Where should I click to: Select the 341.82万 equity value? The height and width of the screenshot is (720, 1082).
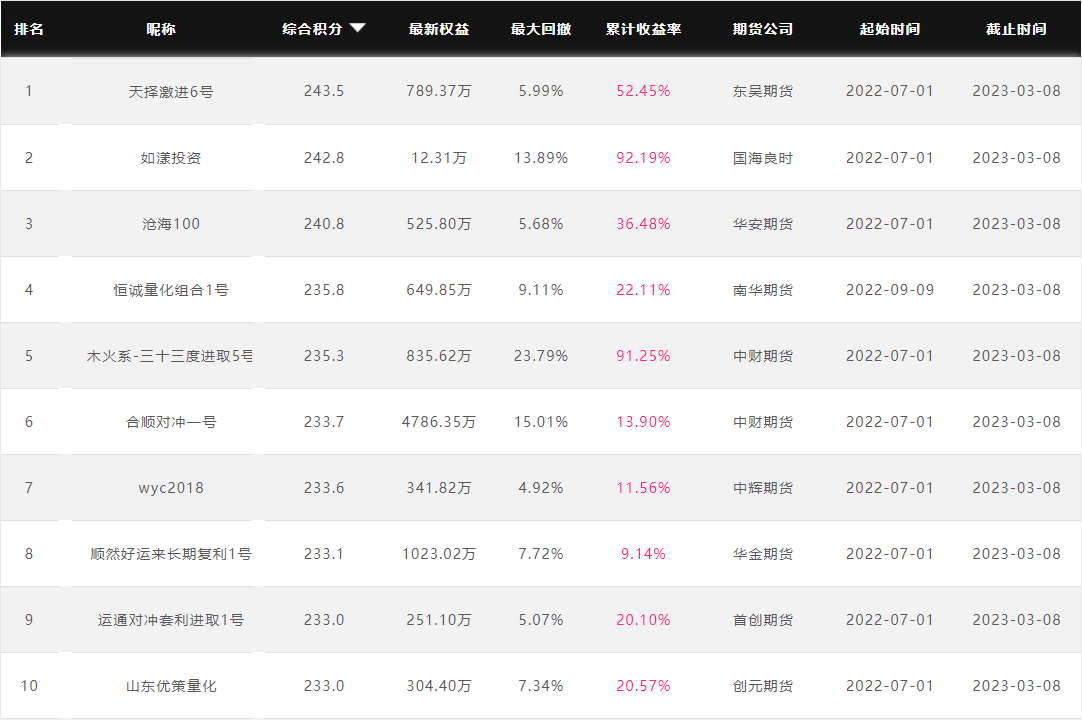pos(439,488)
